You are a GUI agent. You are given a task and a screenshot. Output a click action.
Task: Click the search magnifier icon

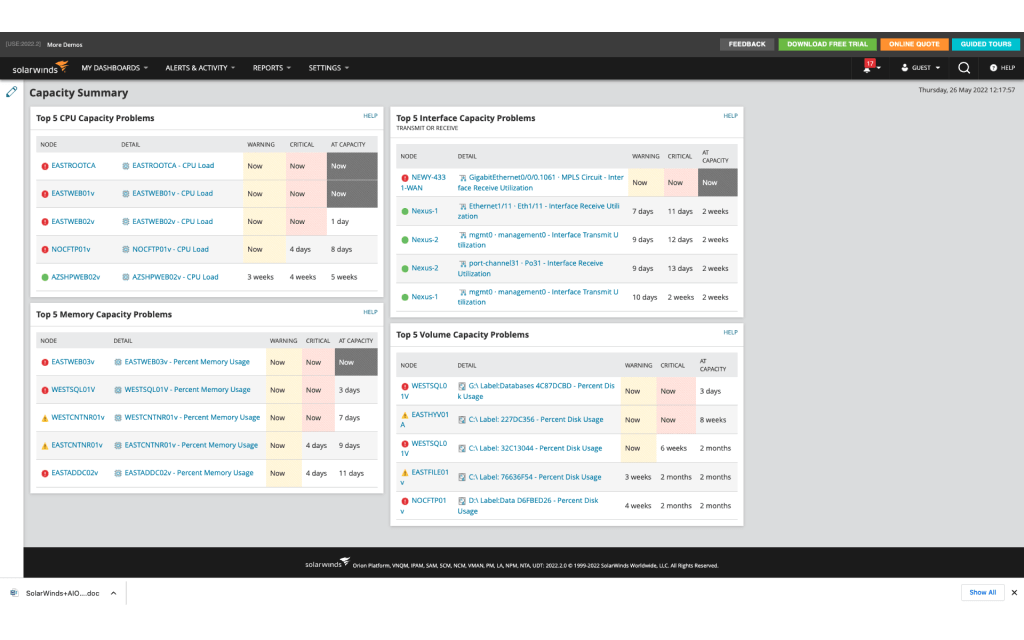click(964, 68)
